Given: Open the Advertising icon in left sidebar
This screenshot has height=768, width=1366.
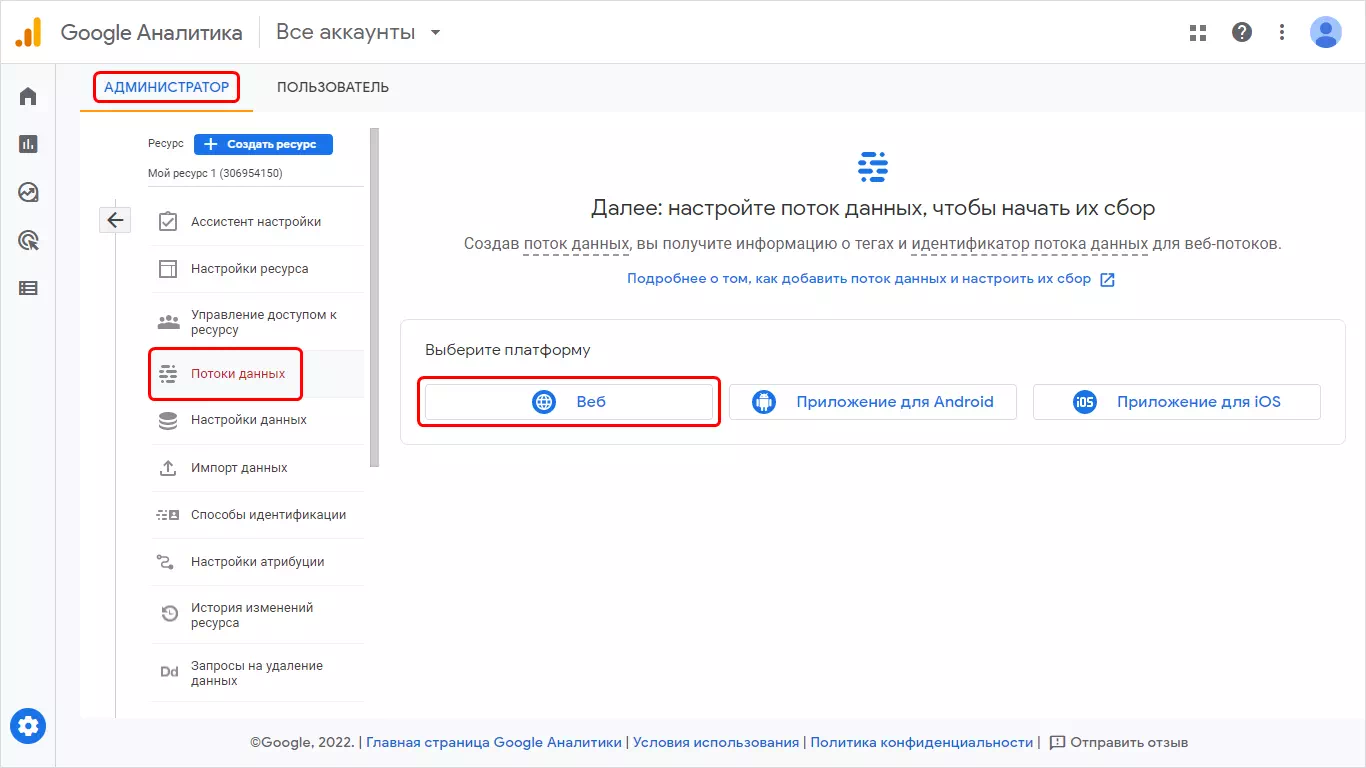Looking at the screenshot, I should click(28, 240).
